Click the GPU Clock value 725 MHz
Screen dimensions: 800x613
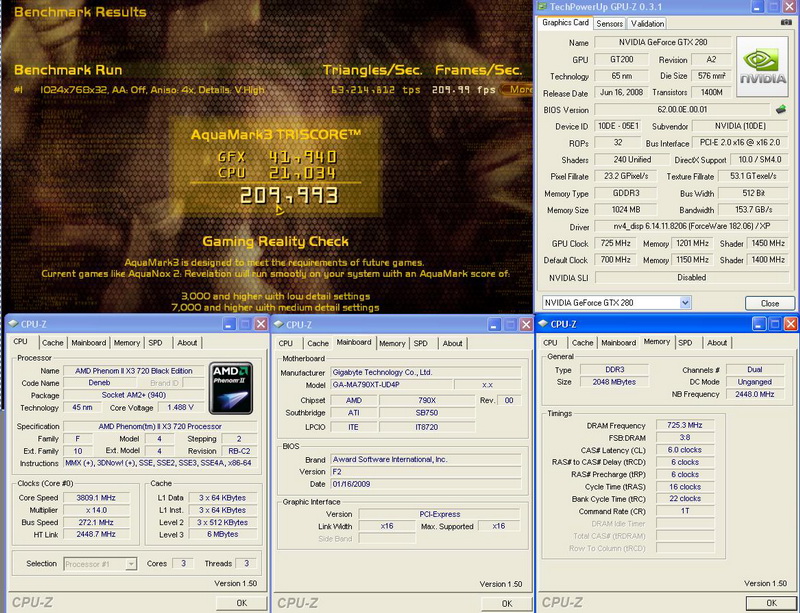pos(615,243)
